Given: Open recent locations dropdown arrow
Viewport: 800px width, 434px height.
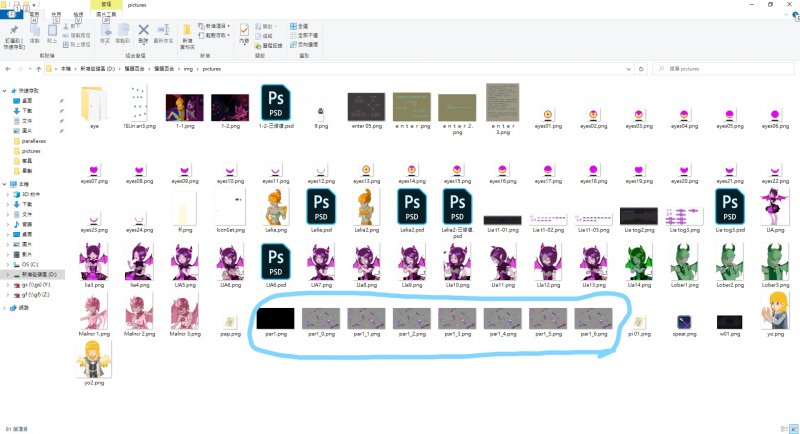Looking at the screenshot, I should pyautogui.click(x=30, y=69).
